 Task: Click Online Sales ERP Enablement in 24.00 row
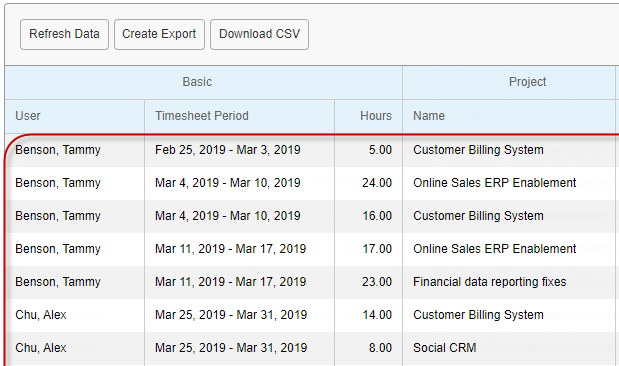[x=495, y=183]
